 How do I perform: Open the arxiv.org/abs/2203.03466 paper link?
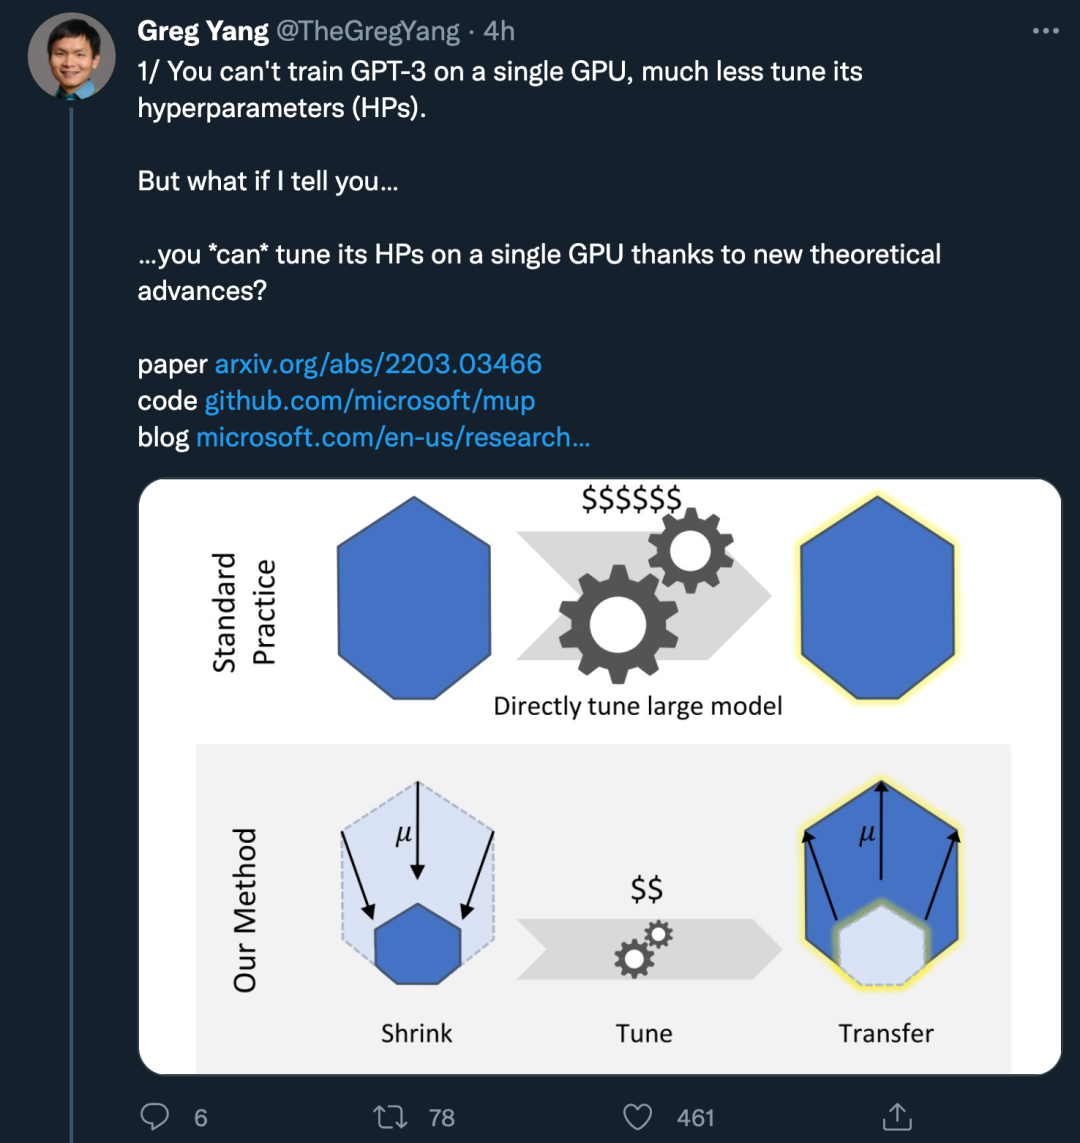[378, 363]
